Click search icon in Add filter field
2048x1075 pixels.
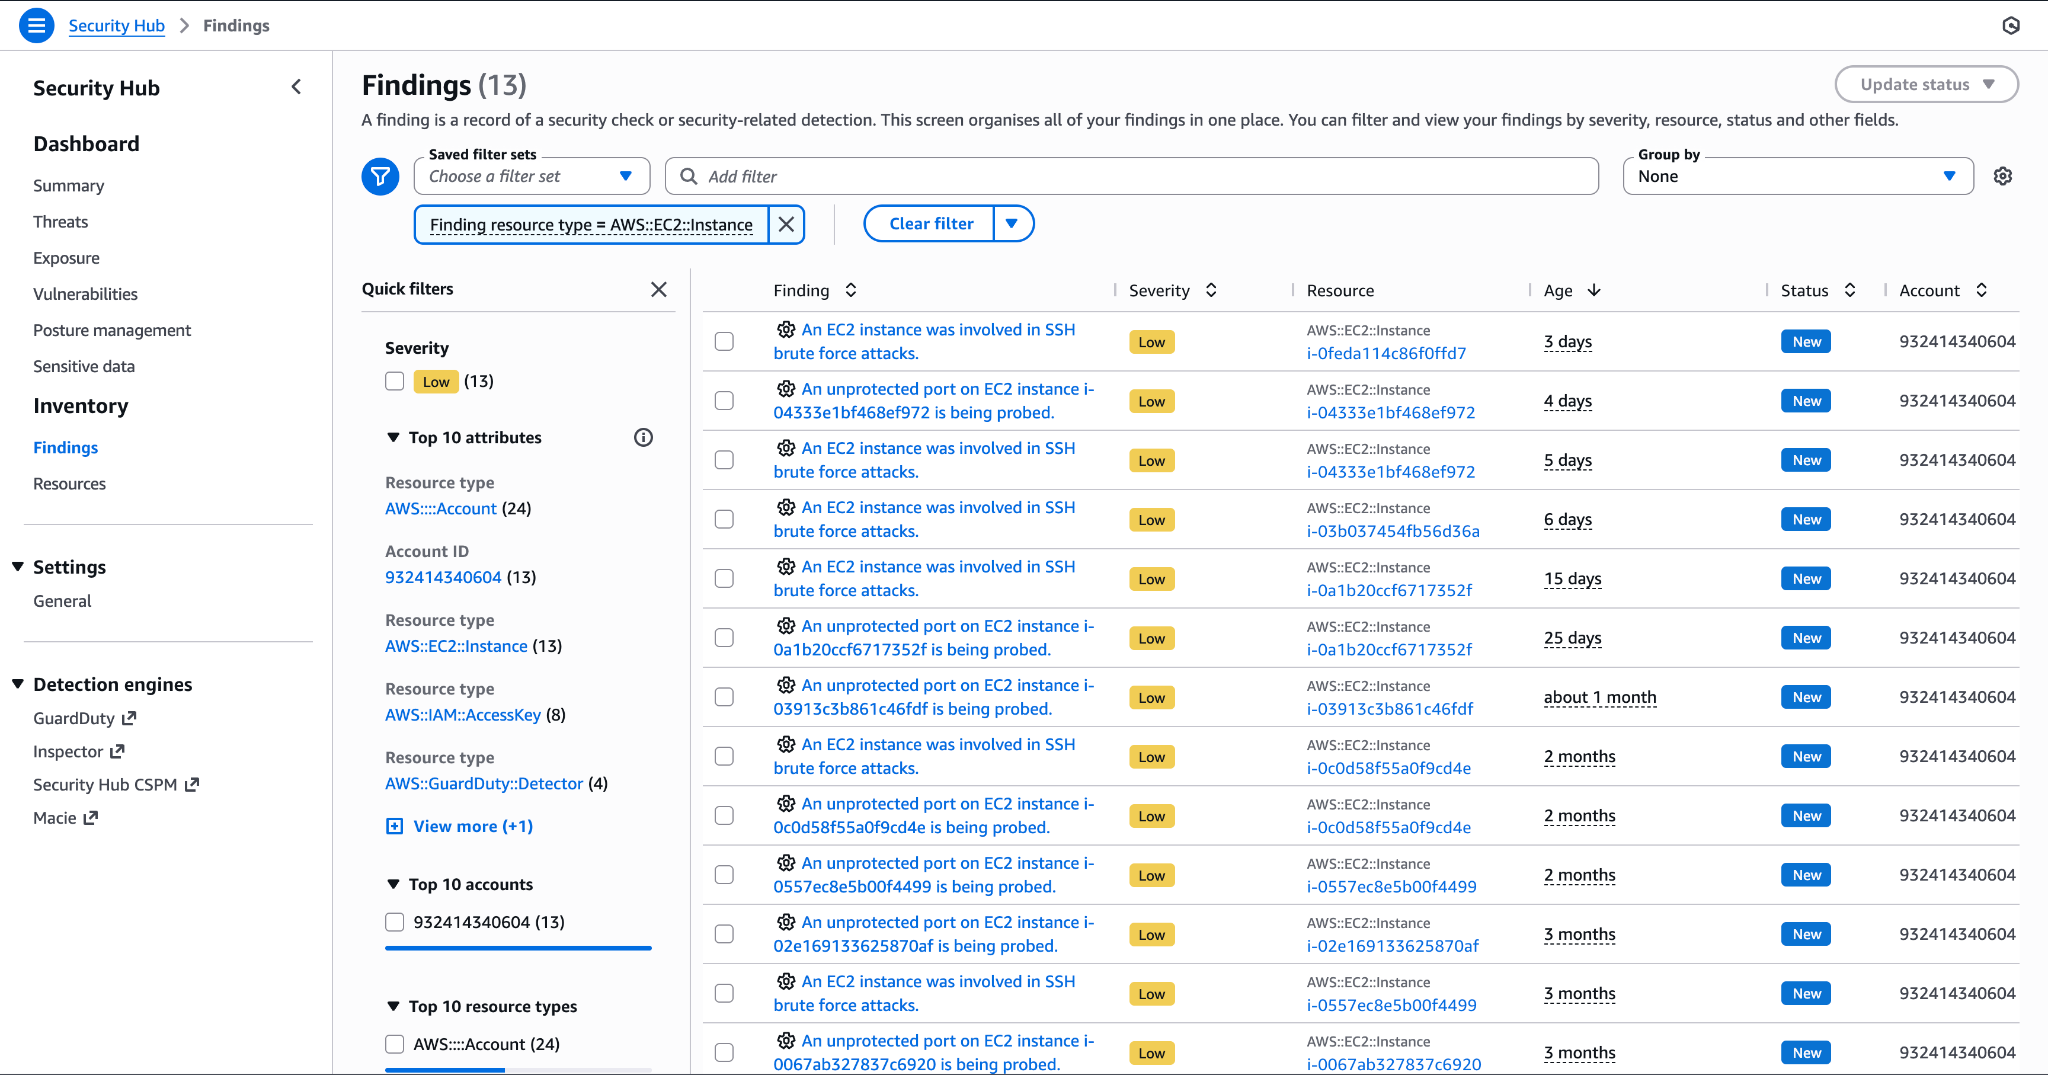tap(689, 176)
